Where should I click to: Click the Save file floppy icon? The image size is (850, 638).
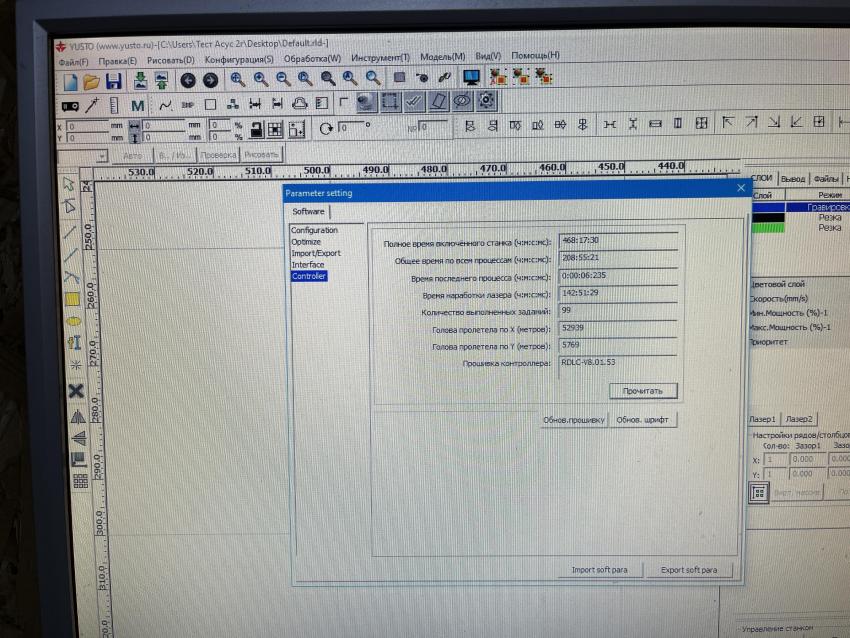(x=115, y=81)
